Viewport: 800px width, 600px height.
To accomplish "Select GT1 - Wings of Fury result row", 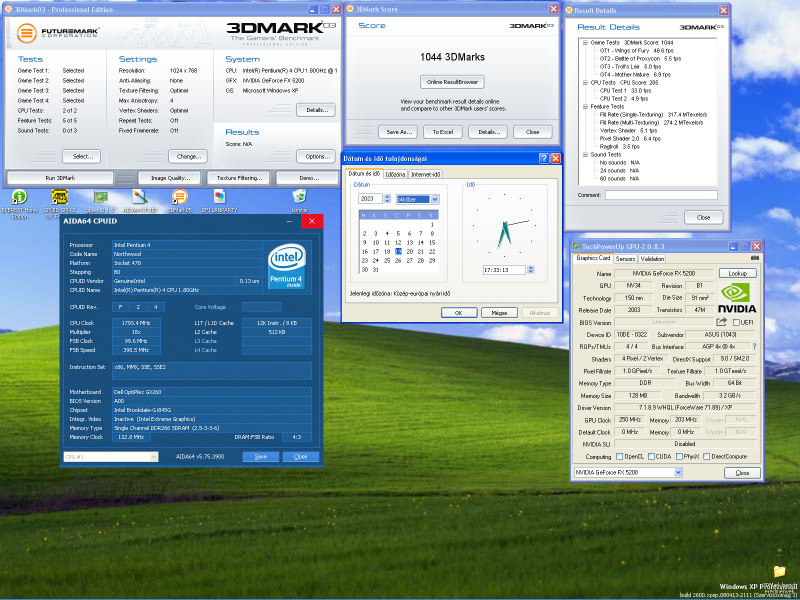I will (x=636, y=51).
